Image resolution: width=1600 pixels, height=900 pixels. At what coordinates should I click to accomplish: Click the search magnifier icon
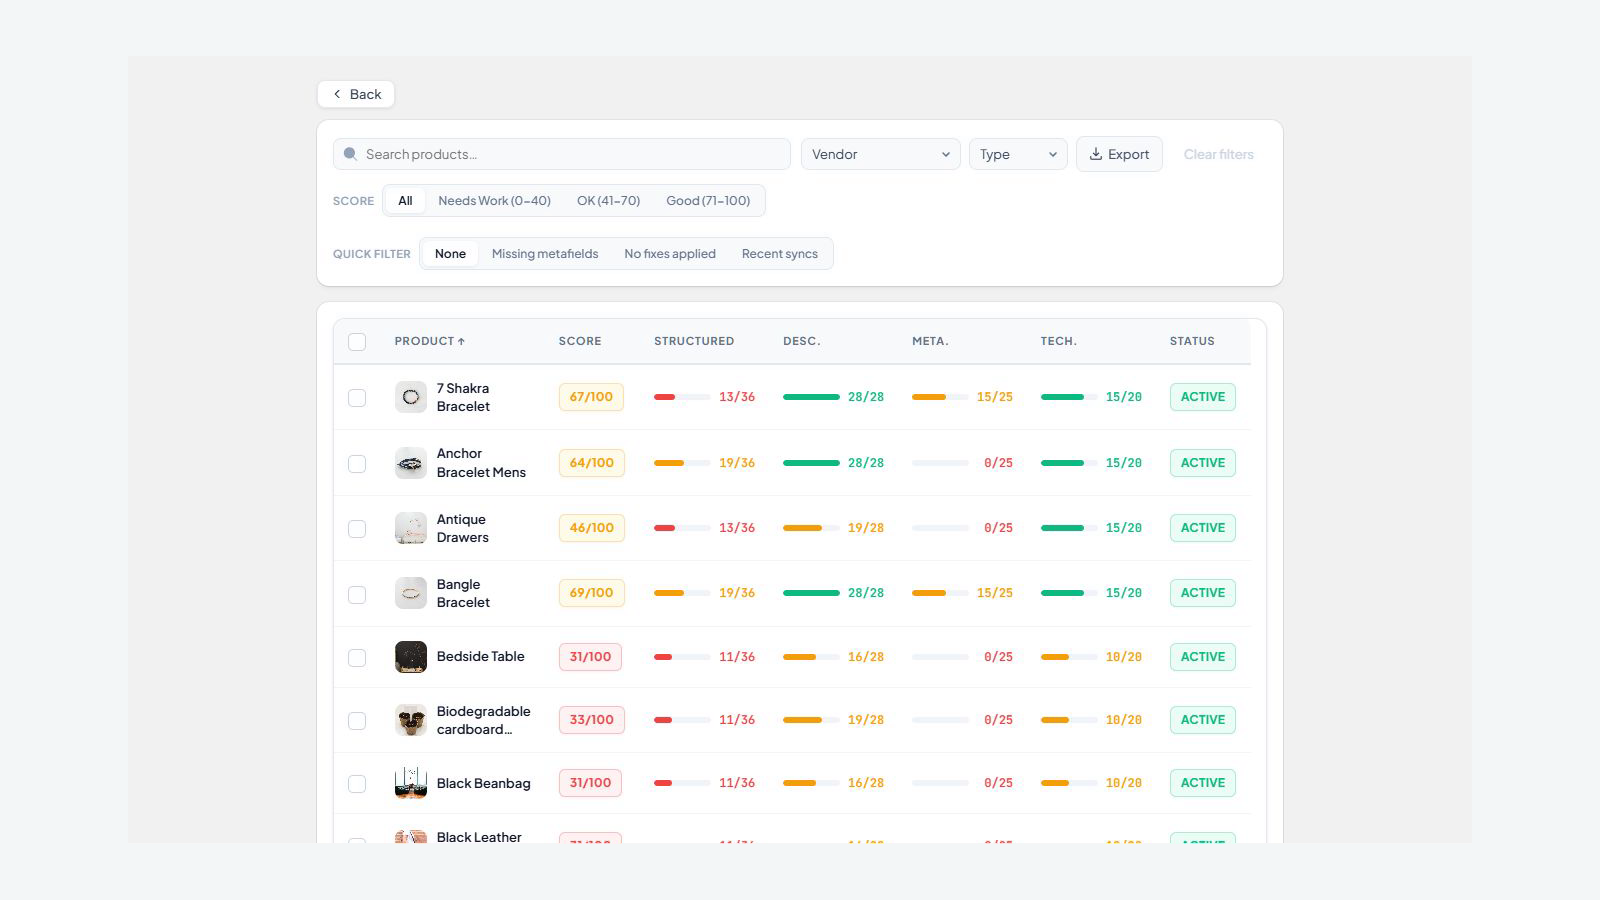(x=350, y=154)
